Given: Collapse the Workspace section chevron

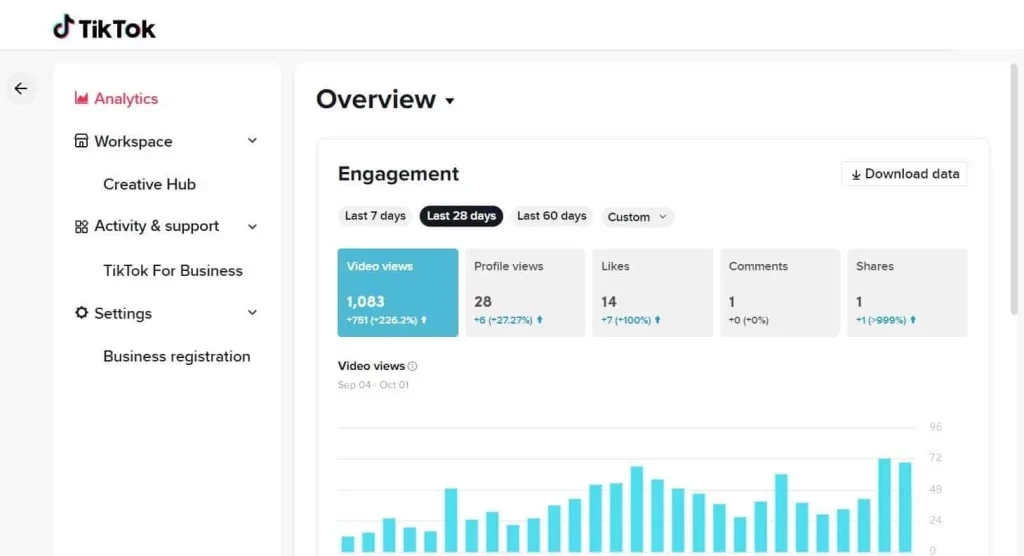Looking at the screenshot, I should pos(252,141).
